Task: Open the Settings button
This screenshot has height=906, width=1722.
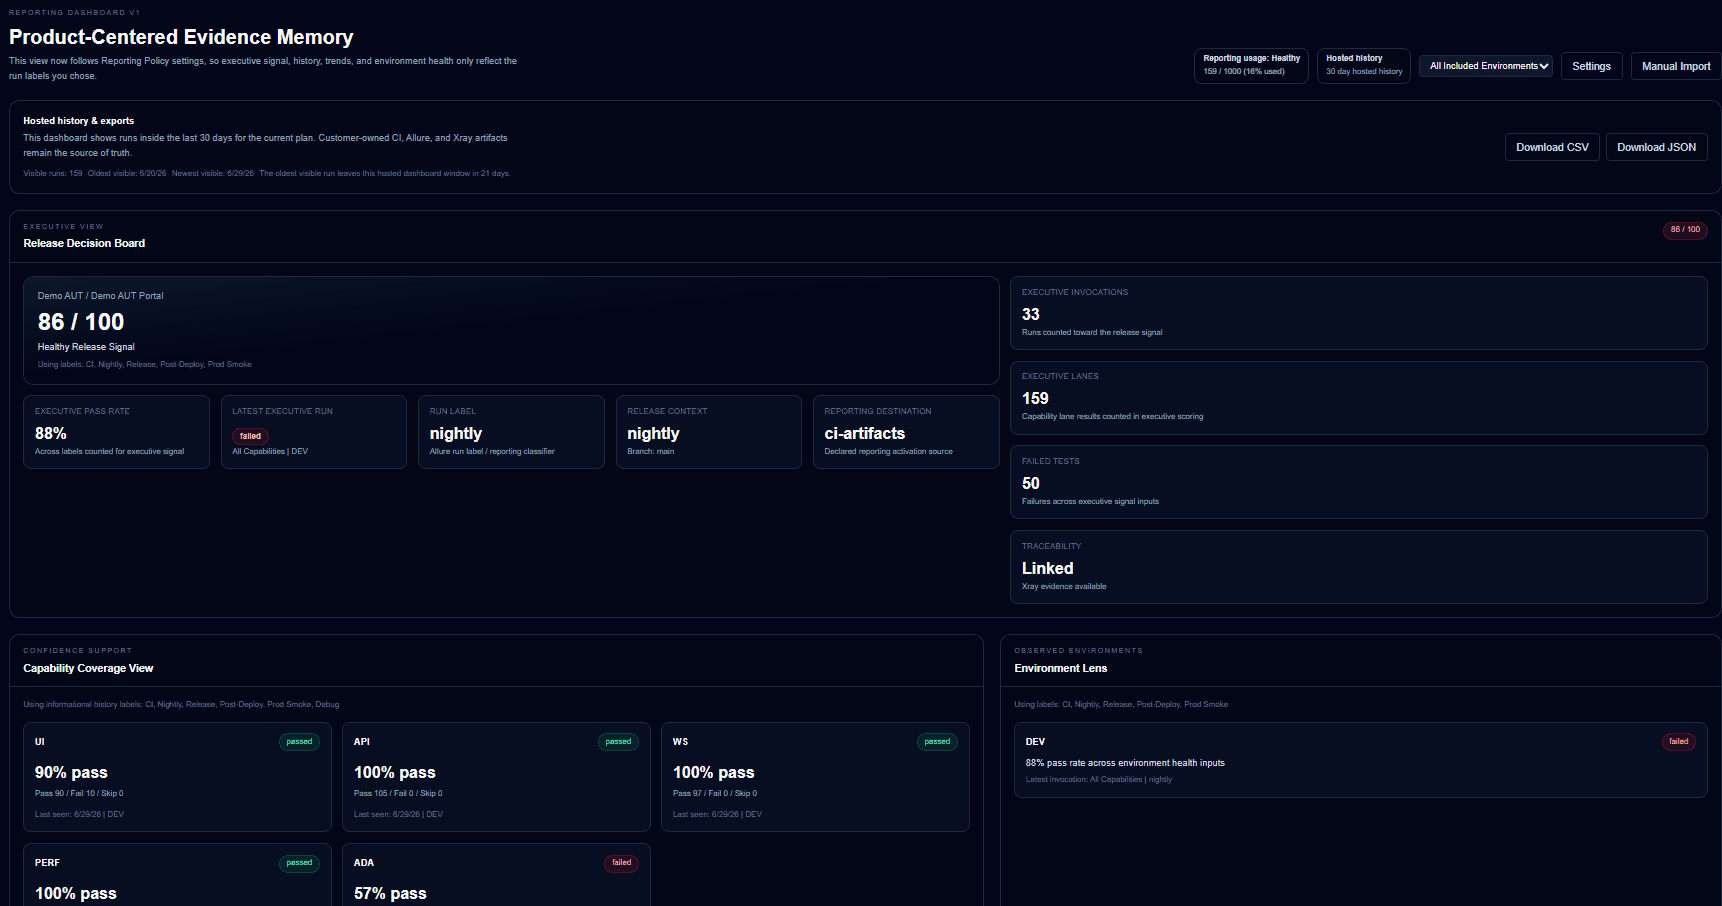Action: [1591, 66]
